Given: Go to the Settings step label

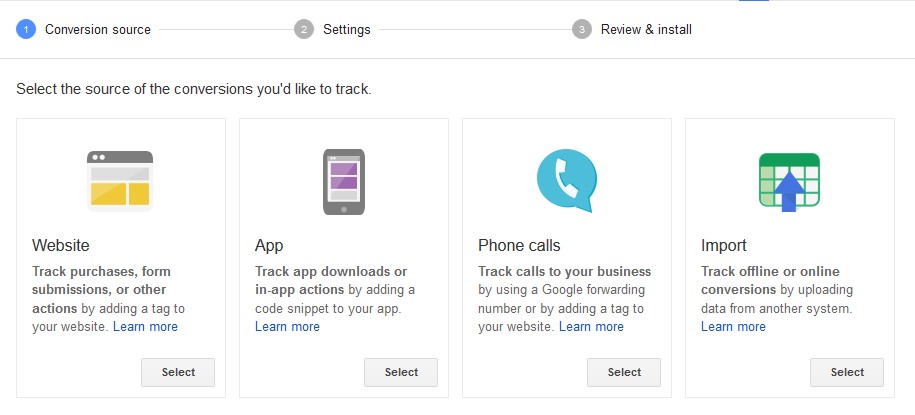Looking at the screenshot, I should (347, 29).
